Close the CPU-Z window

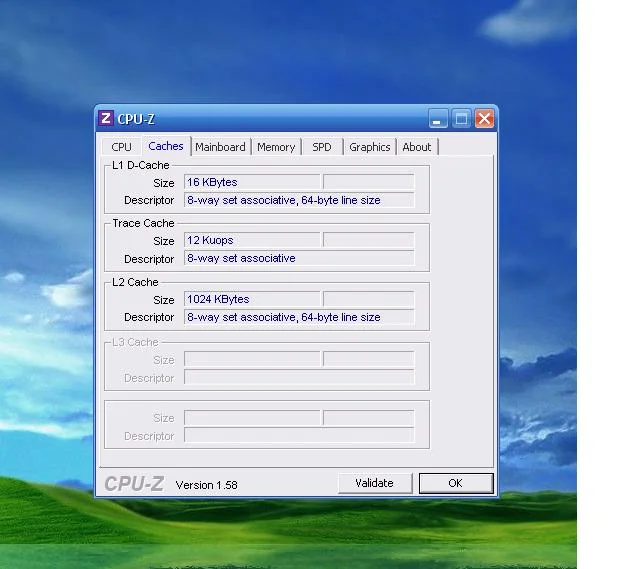484,119
